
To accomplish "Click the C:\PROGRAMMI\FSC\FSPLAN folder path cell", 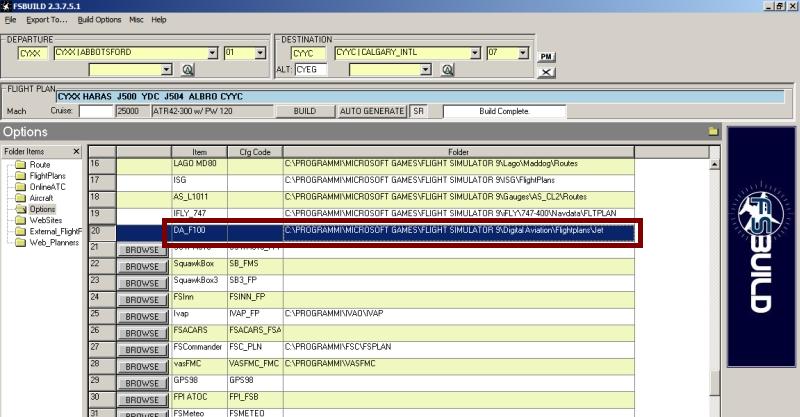I will (x=459, y=350).
